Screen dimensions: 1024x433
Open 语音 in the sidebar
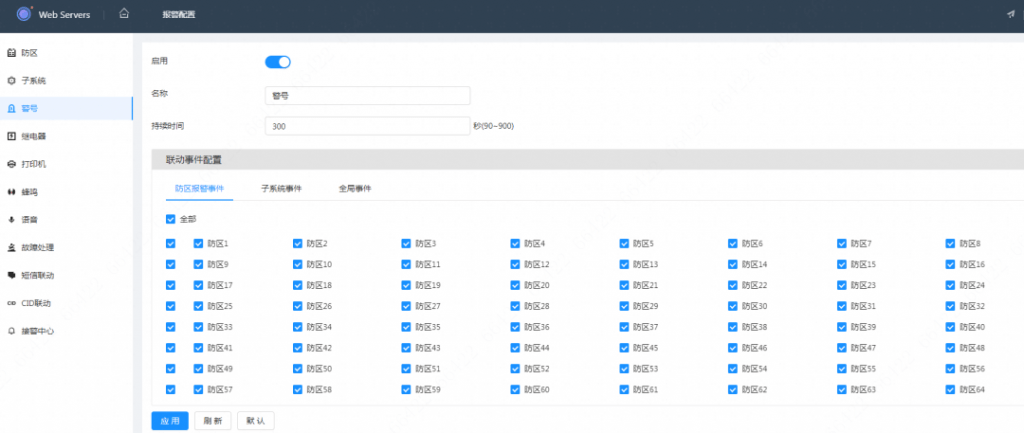[30, 219]
